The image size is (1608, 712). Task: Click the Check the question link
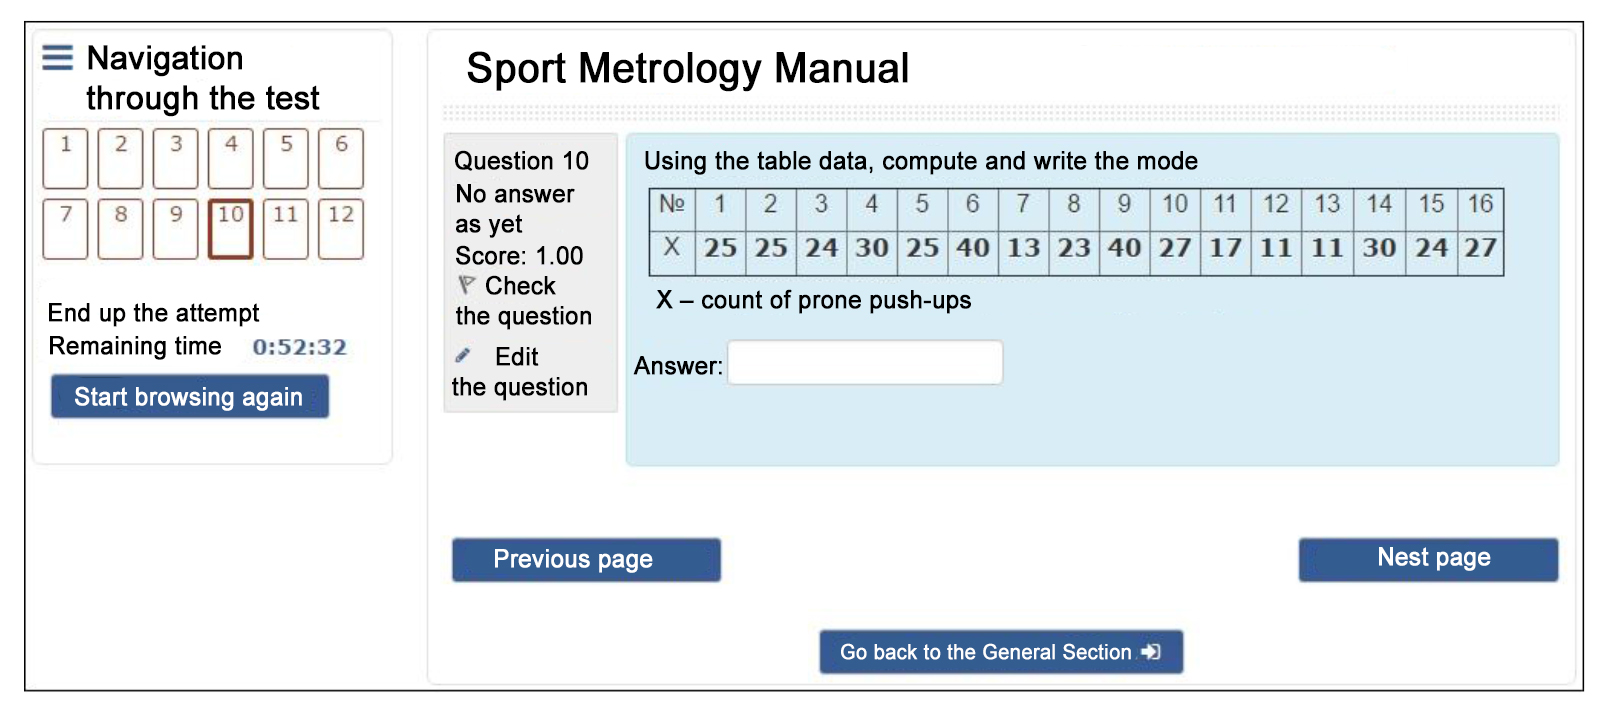[523, 301]
